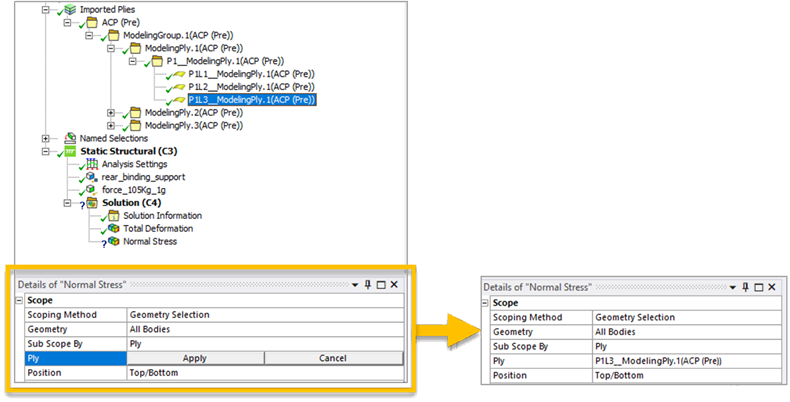790x402 pixels.
Task: Click the Solution Information icon
Action: point(115,216)
